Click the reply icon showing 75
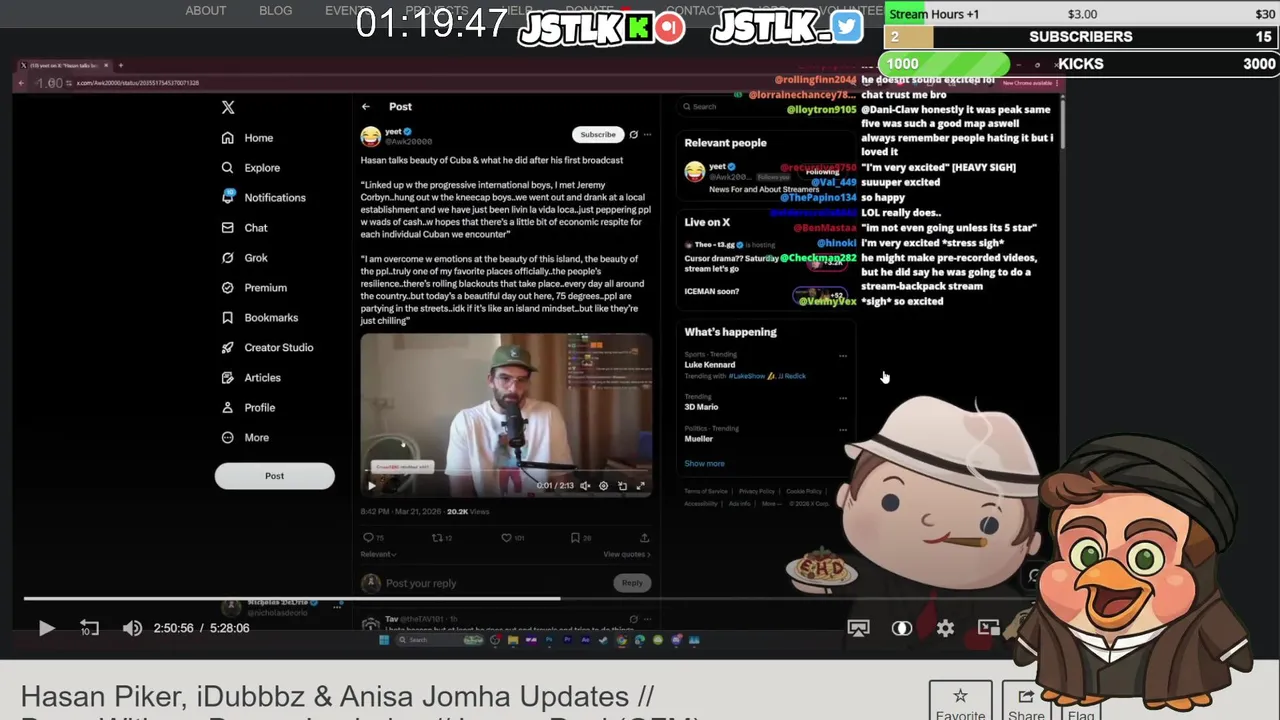The height and width of the screenshot is (720, 1280). (x=372, y=538)
